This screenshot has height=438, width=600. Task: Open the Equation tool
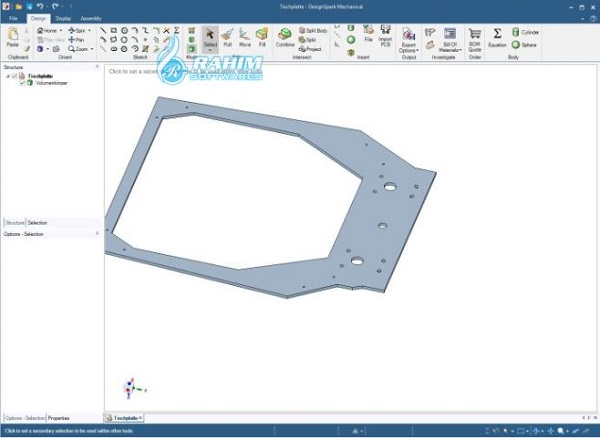(497, 37)
